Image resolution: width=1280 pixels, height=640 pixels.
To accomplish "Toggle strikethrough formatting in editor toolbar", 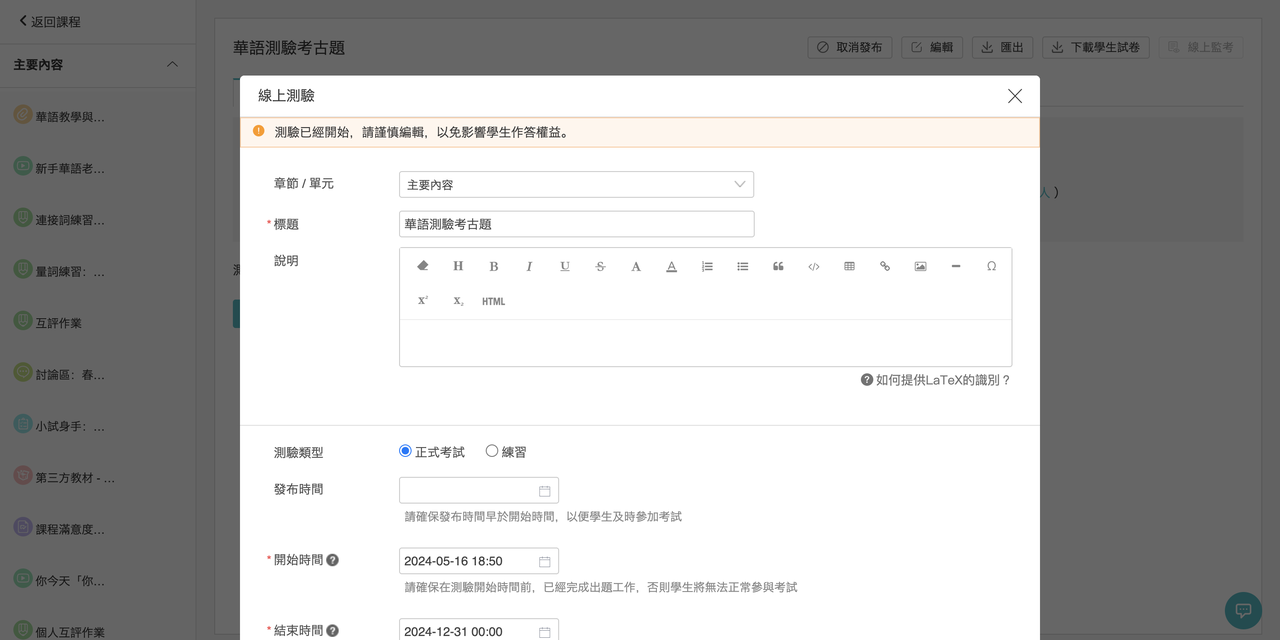I will pyautogui.click(x=600, y=266).
